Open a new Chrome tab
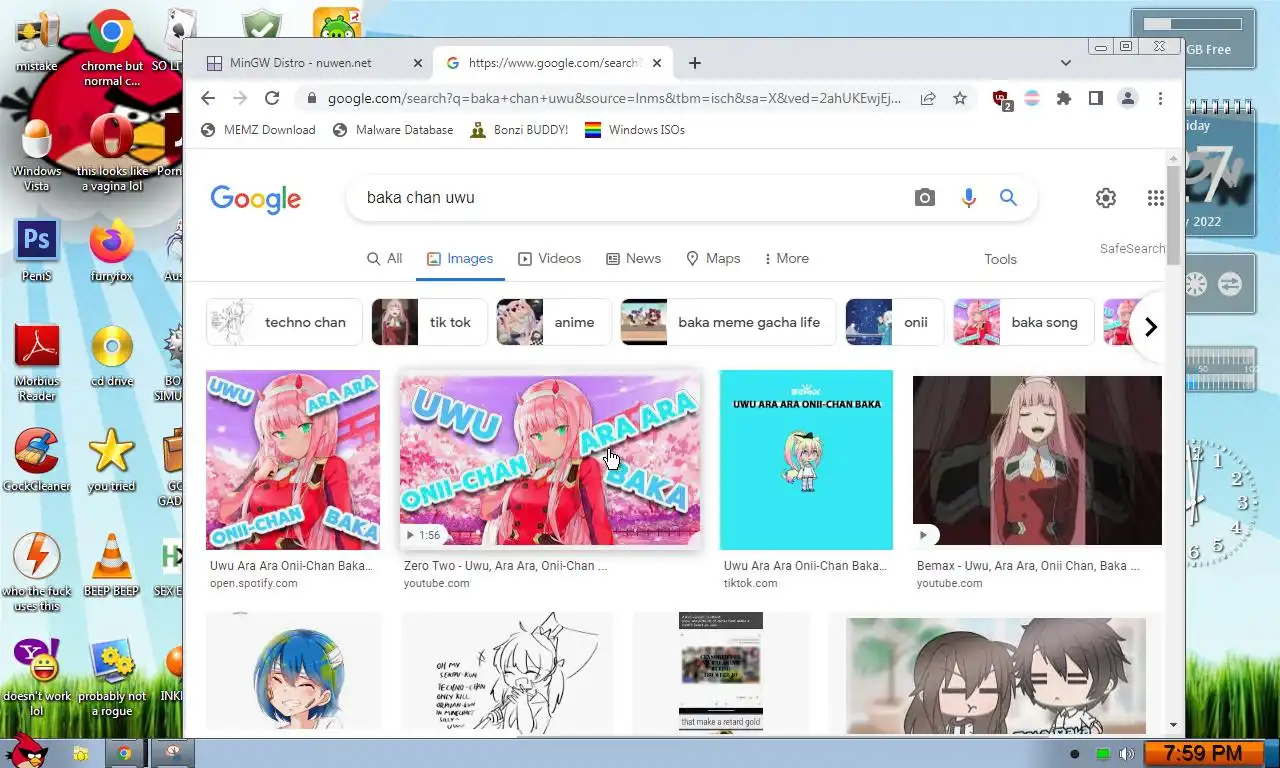 (695, 62)
